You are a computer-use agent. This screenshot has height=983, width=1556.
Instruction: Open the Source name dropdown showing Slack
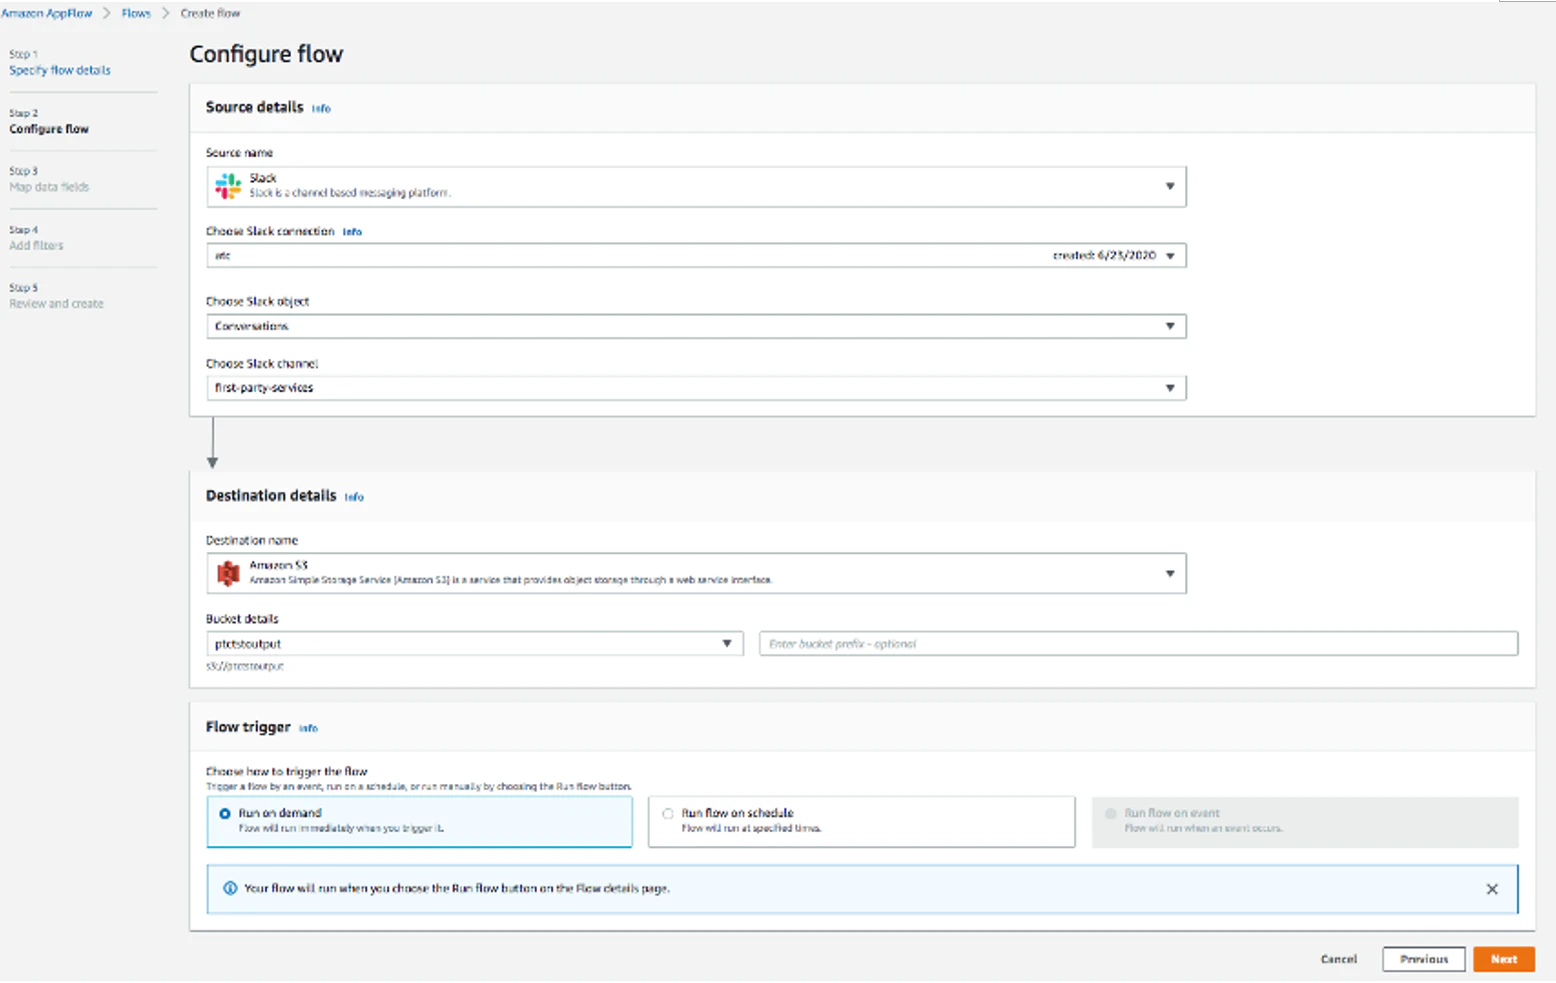point(696,187)
